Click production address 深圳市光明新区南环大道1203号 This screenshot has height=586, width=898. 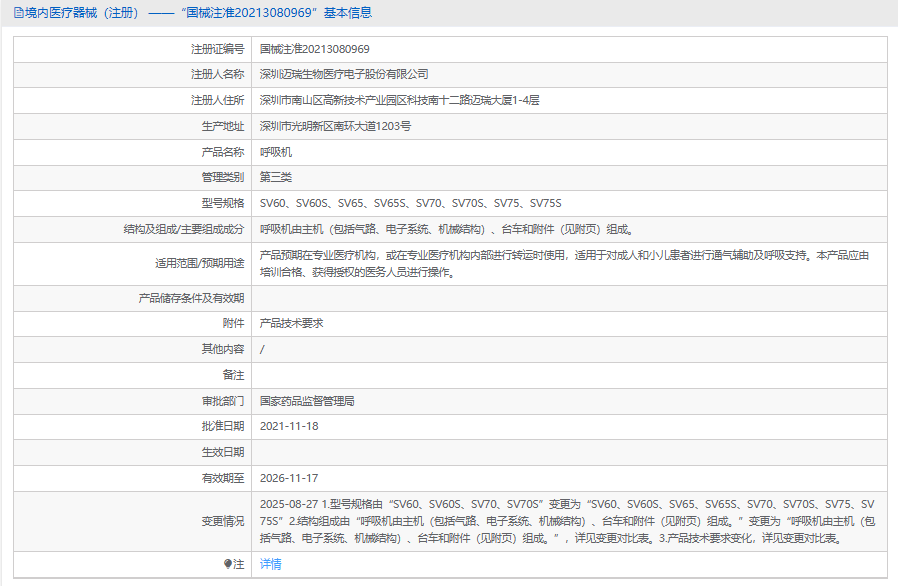(x=335, y=127)
